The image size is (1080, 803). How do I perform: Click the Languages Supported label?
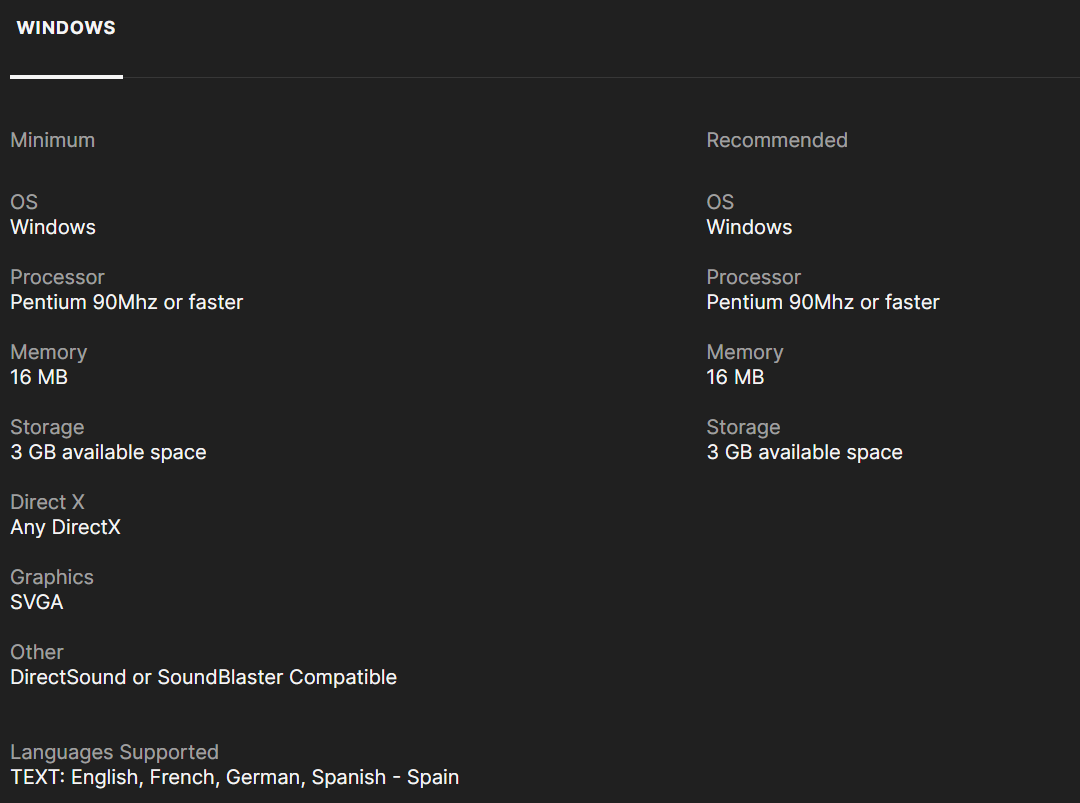tap(114, 752)
